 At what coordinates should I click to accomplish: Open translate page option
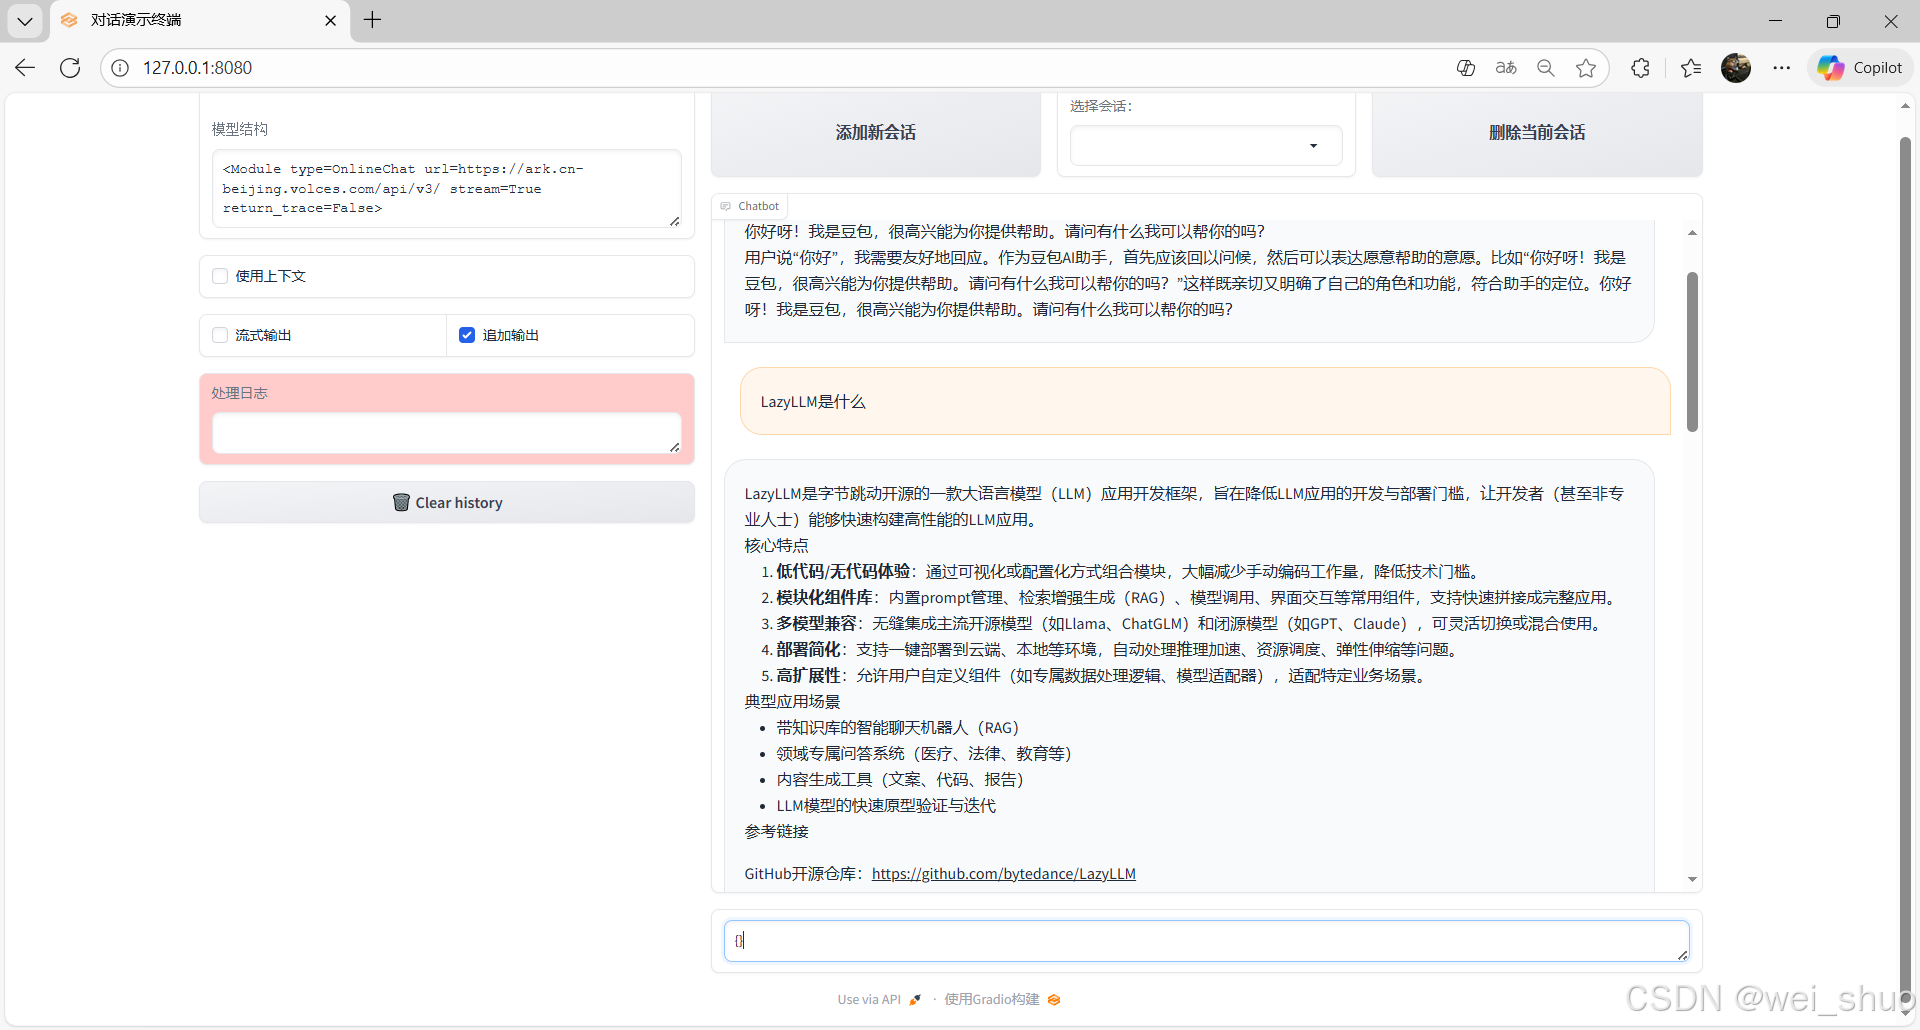1506,68
